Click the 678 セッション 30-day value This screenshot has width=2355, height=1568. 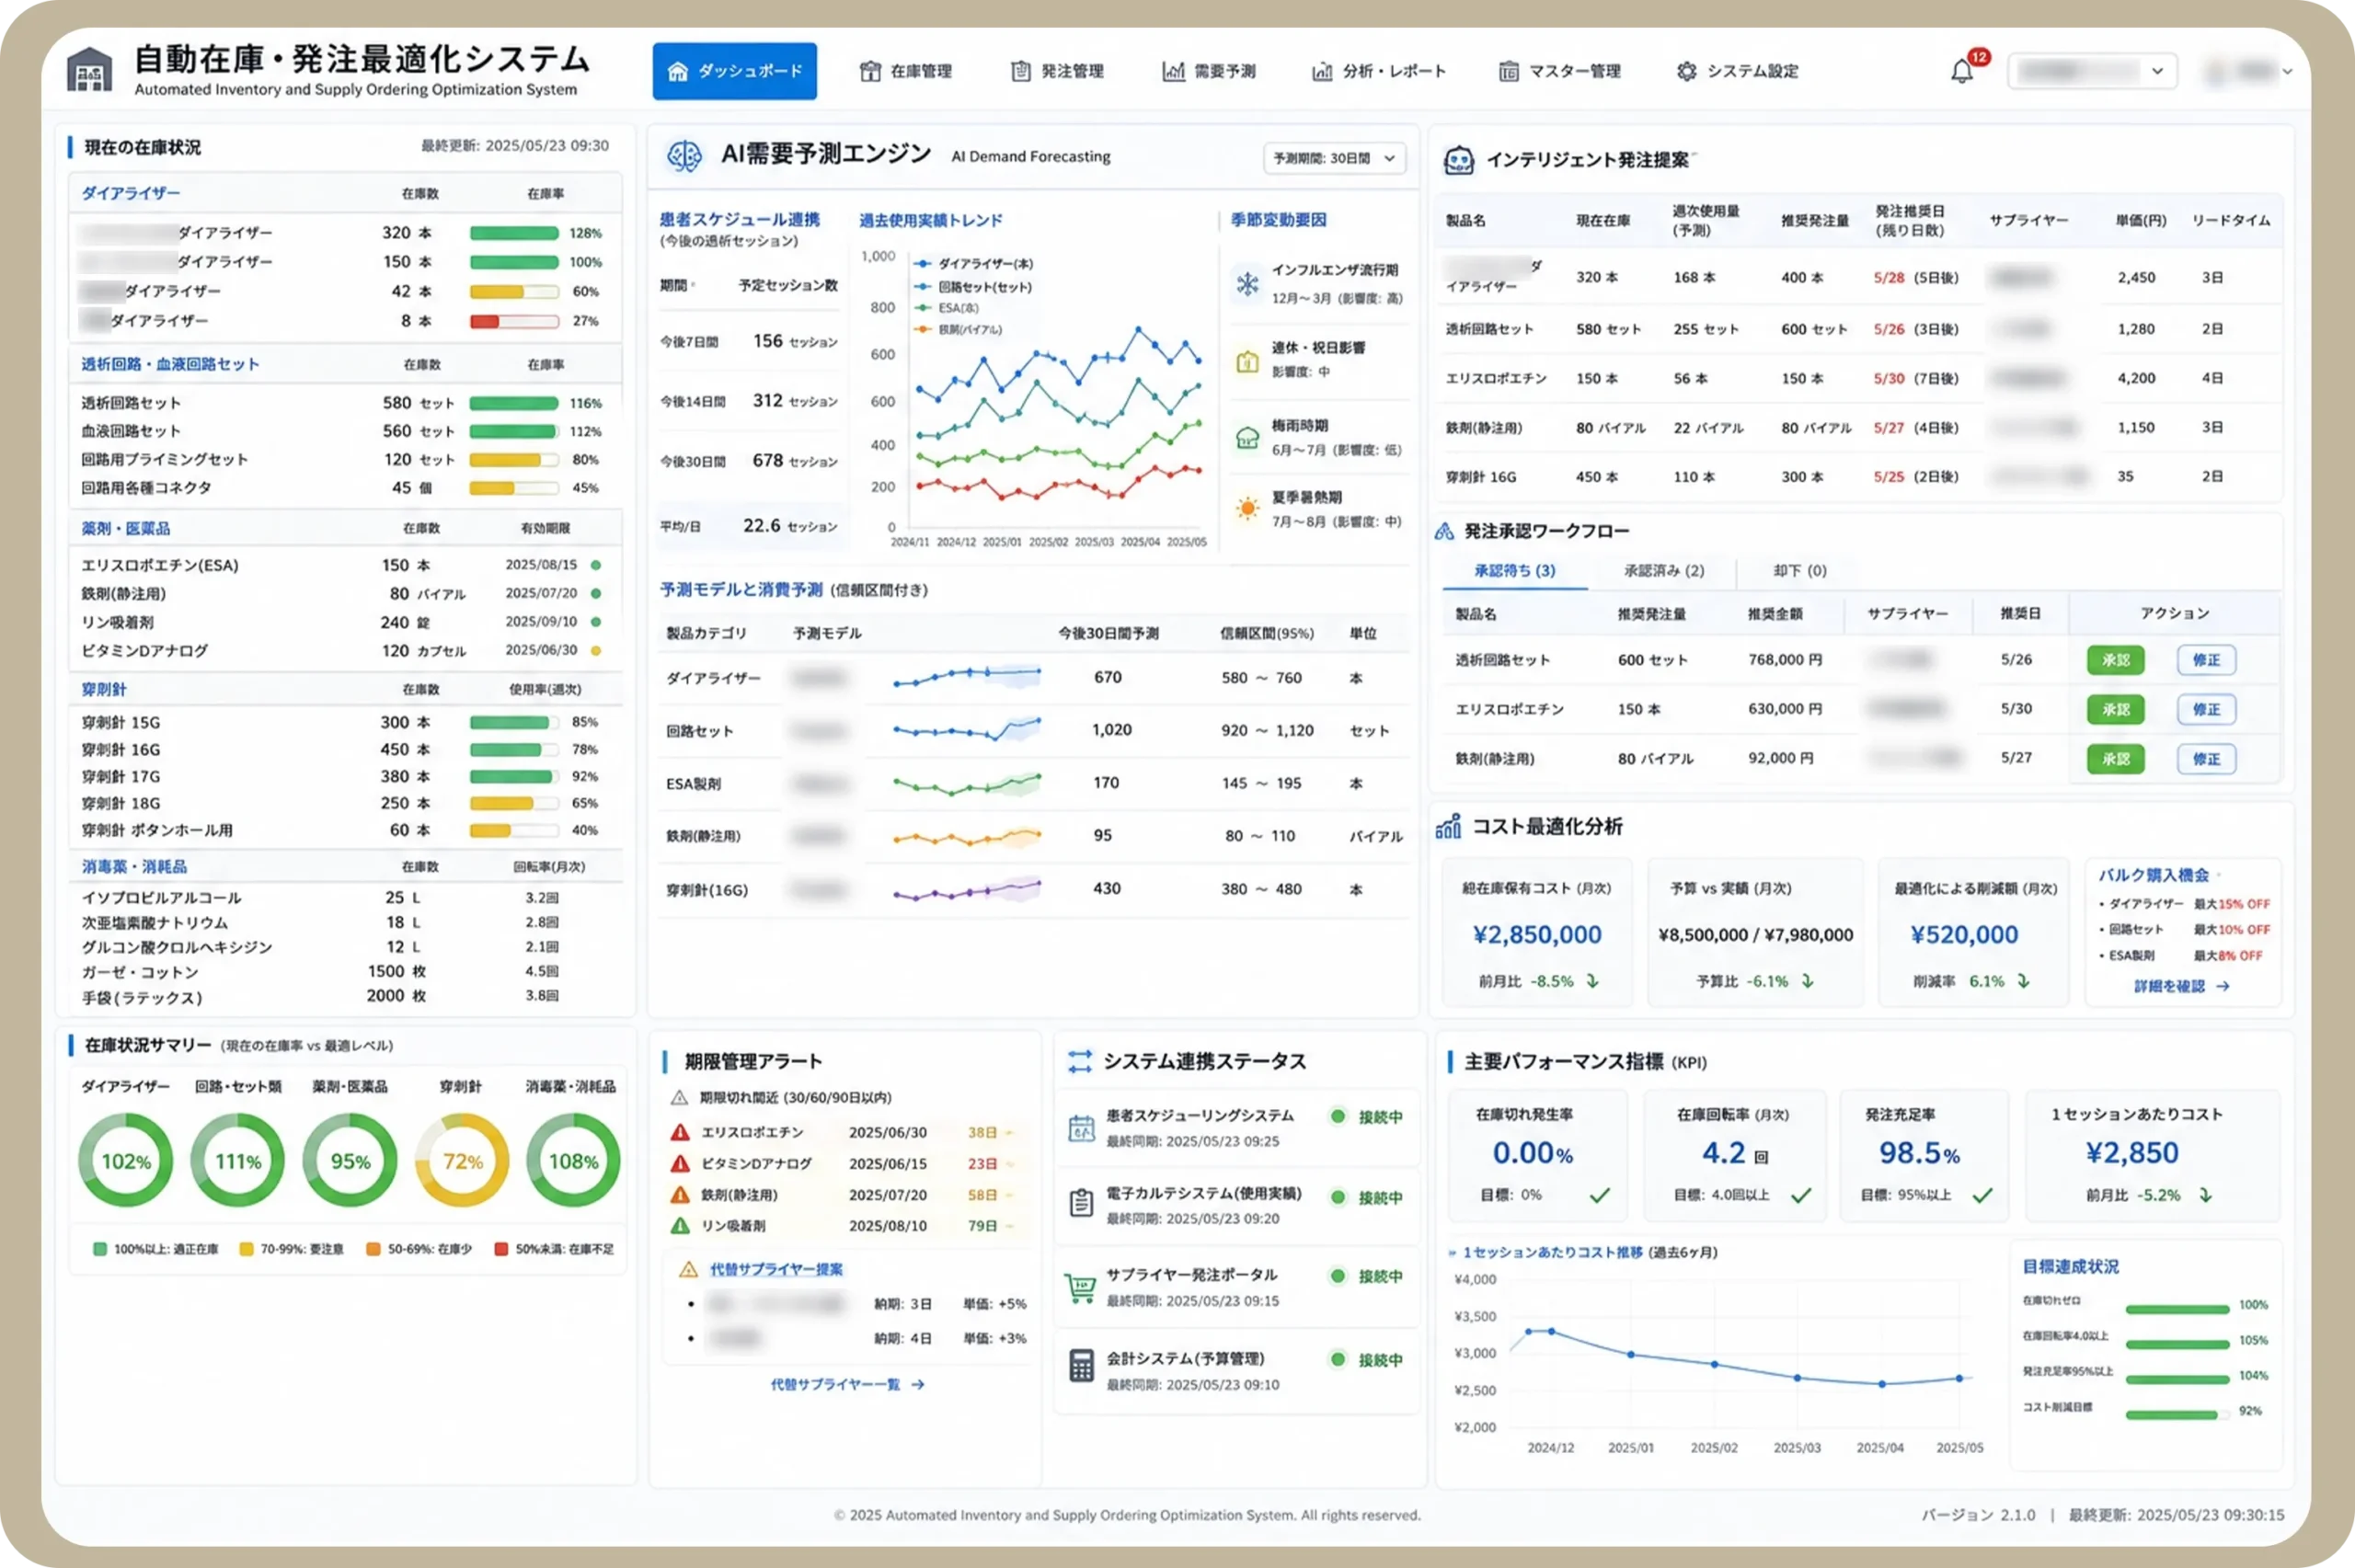pos(795,461)
